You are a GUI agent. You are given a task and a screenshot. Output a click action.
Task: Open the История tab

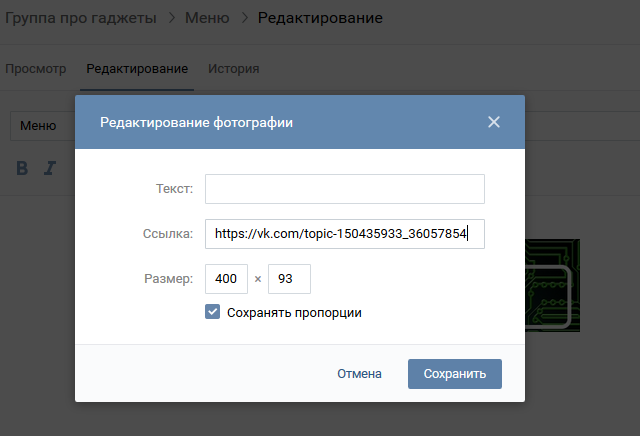233,69
